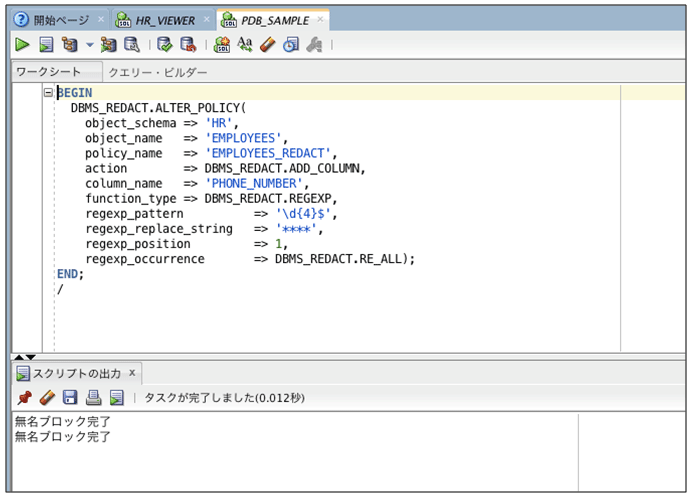The image size is (690, 496).
Task: Click the Unshared SQL Worksheet icon
Action: point(222,45)
